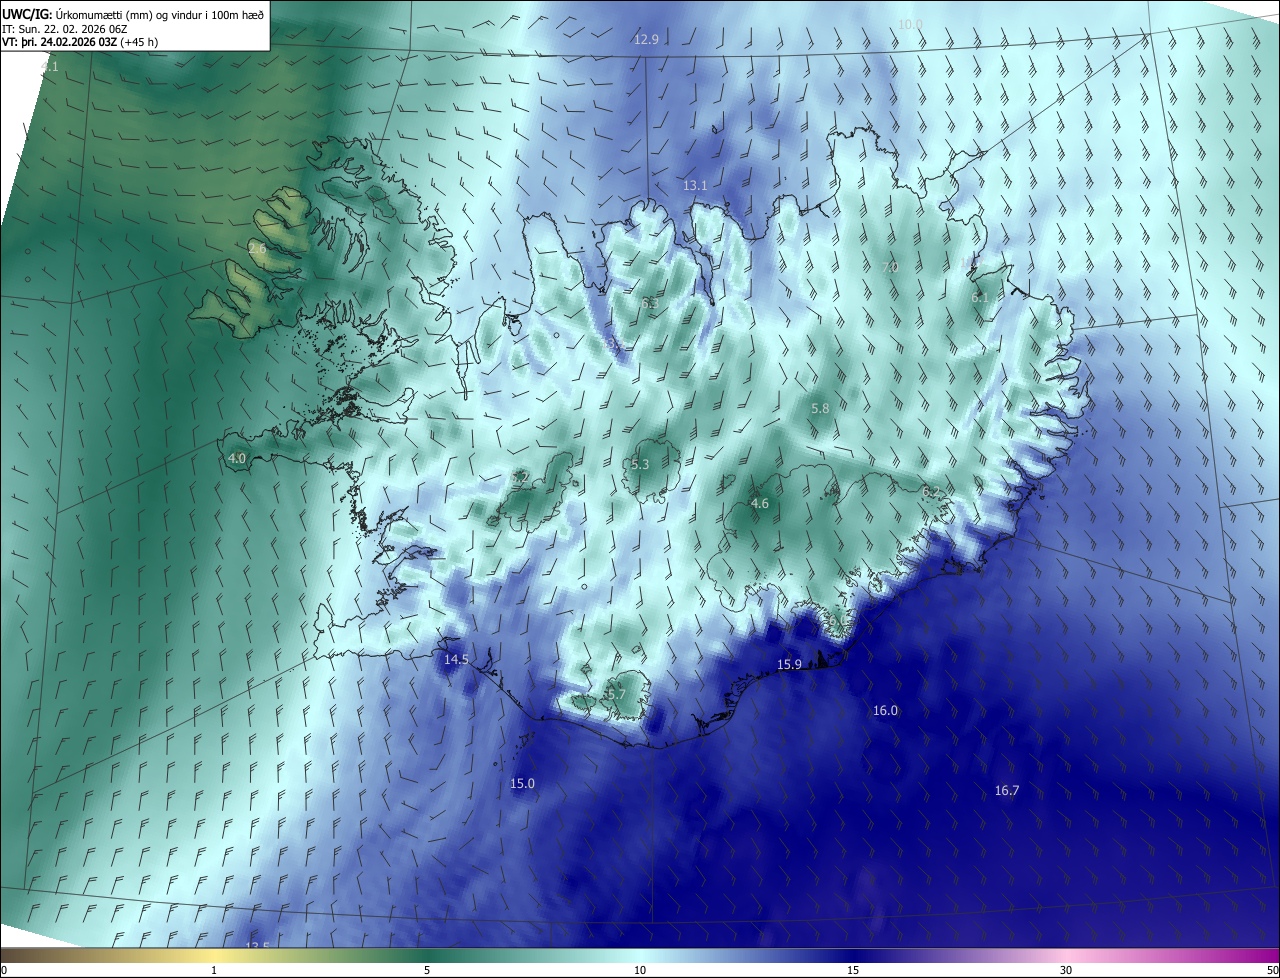Click the 16.0 value label offshore
This screenshot has width=1280, height=978.
coord(885,711)
